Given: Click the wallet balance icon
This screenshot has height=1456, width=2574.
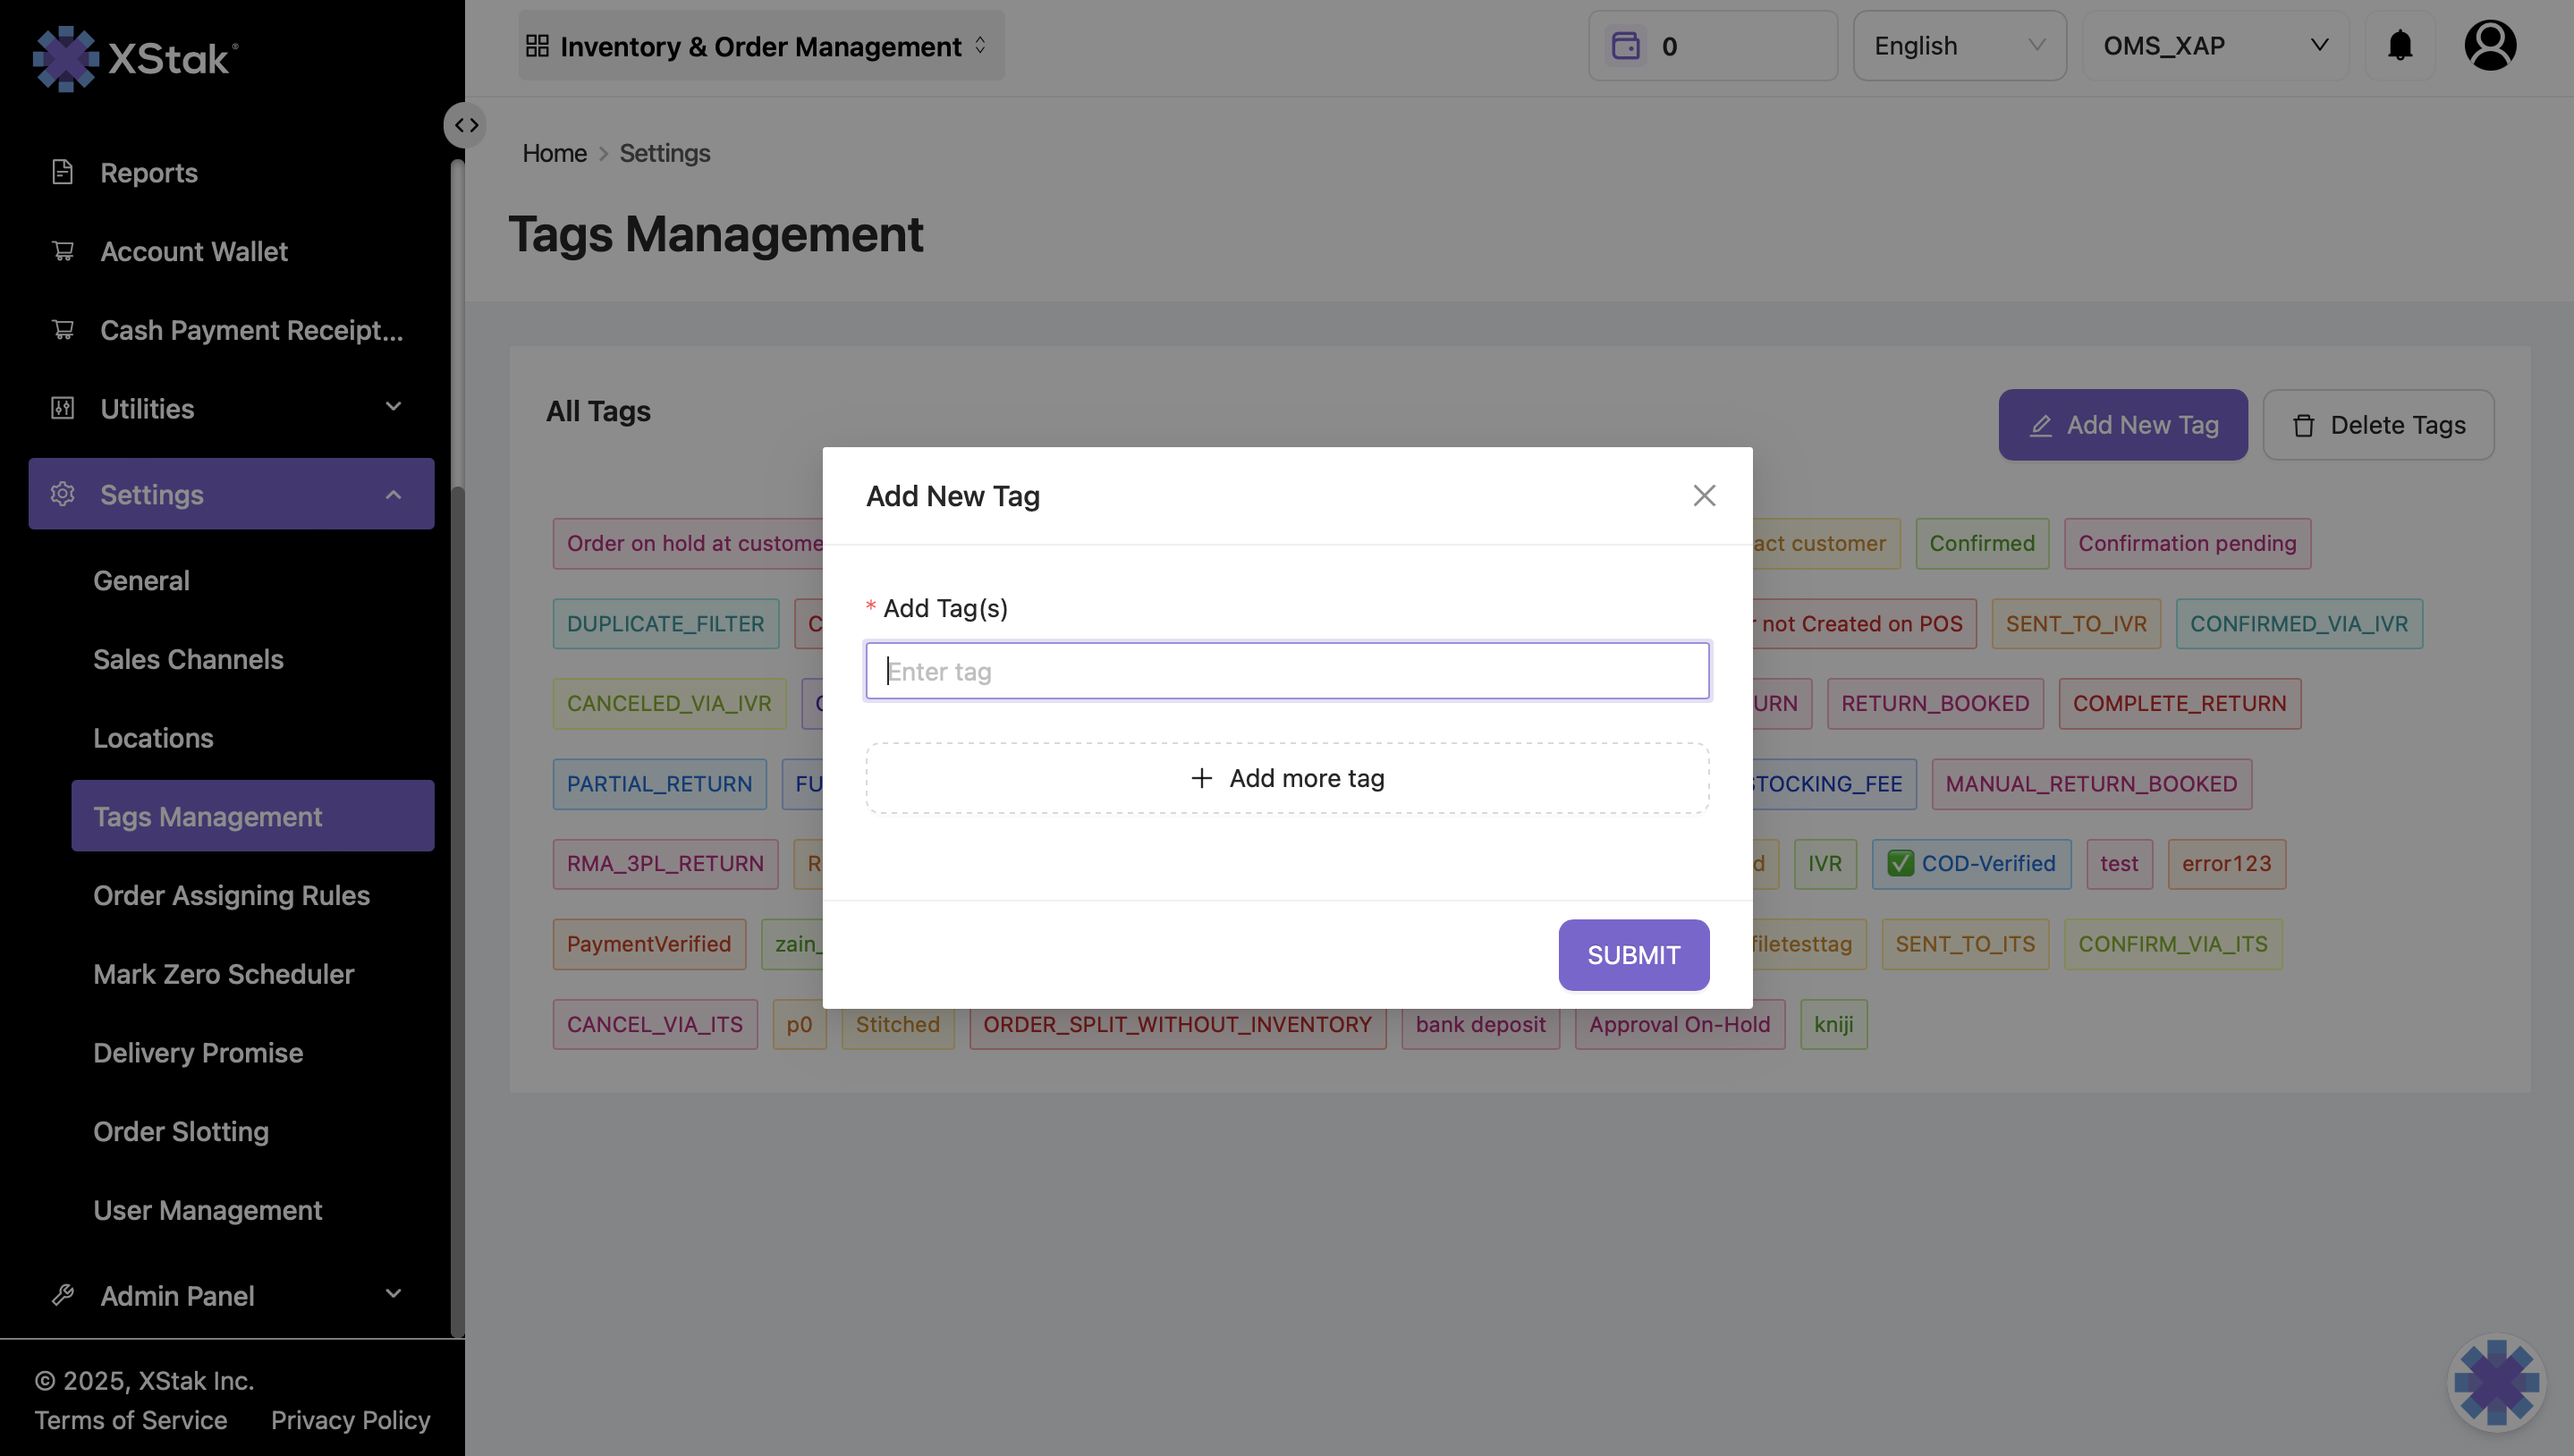Looking at the screenshot, I should (1625, 46).
